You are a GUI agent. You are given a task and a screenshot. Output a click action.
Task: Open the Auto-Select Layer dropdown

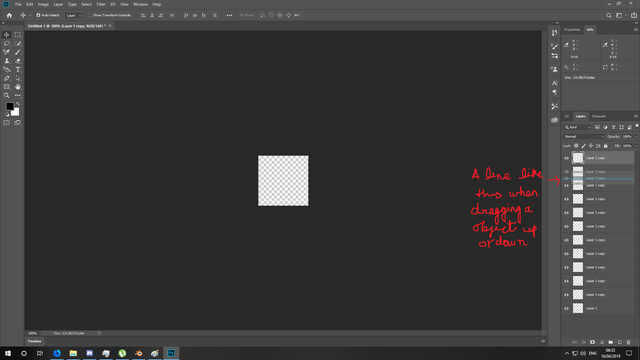[x=73, y=15]
